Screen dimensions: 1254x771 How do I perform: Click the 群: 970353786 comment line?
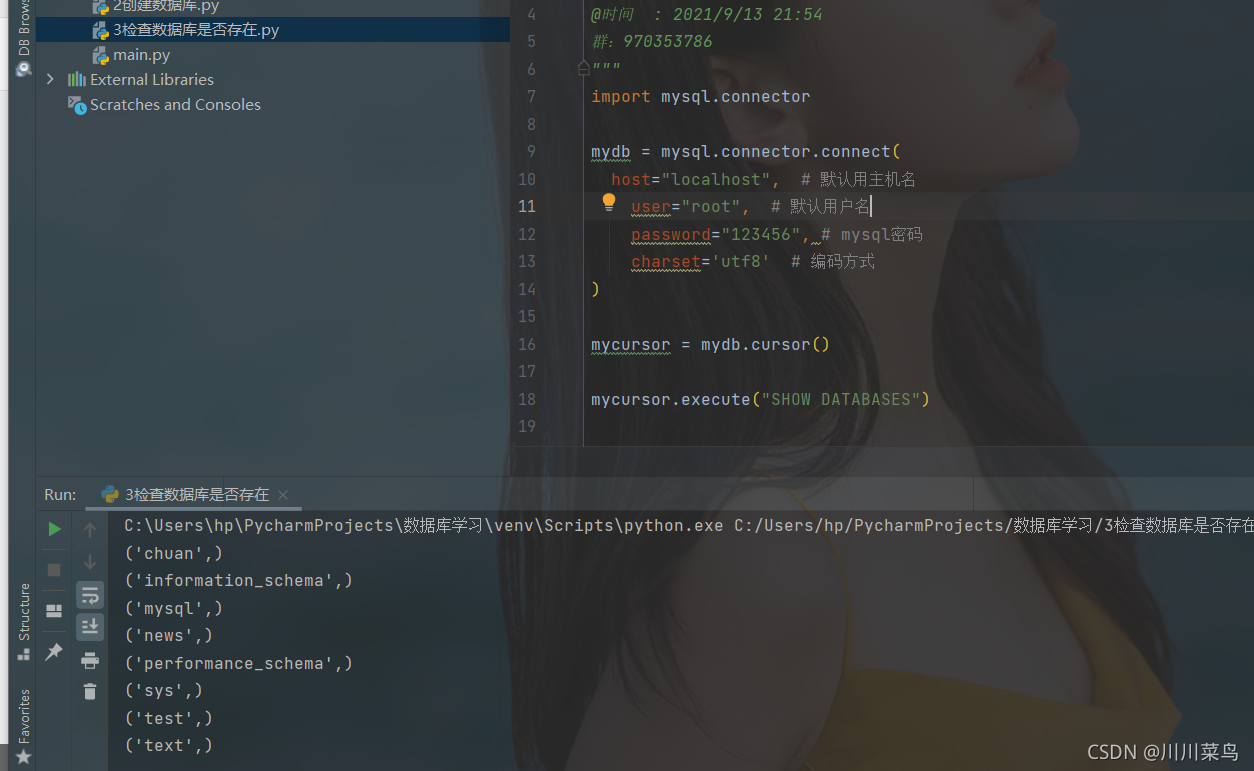[652, 41]
